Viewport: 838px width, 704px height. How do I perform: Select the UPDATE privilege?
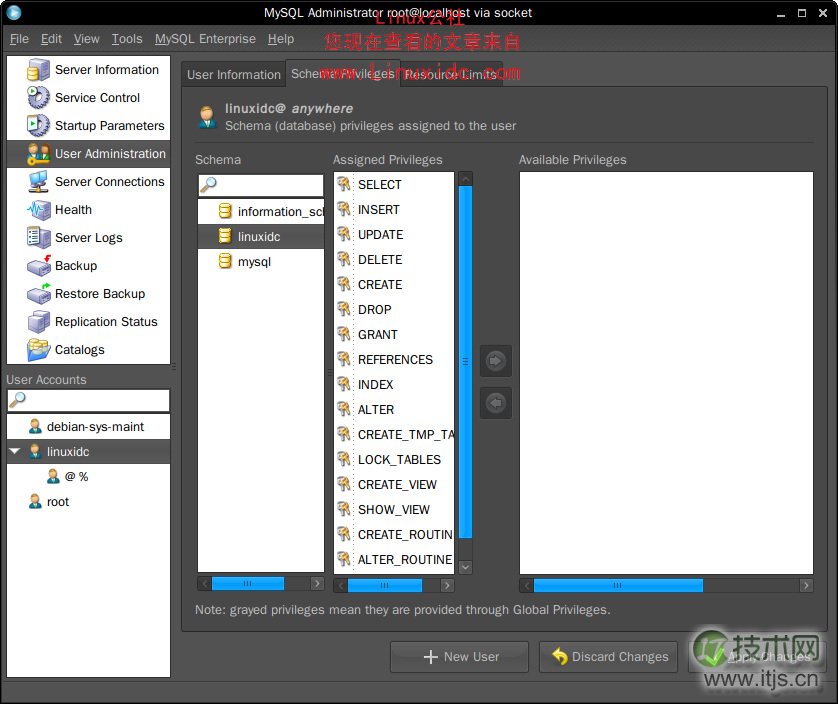[394, 235]
